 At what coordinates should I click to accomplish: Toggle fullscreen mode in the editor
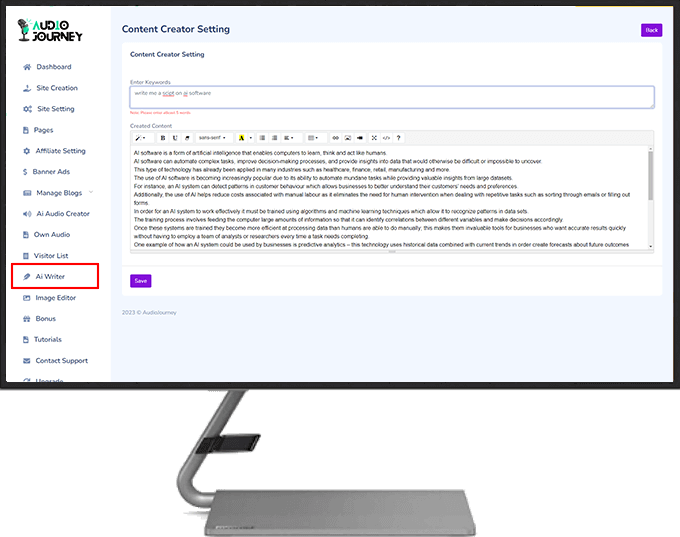point(374,138)
